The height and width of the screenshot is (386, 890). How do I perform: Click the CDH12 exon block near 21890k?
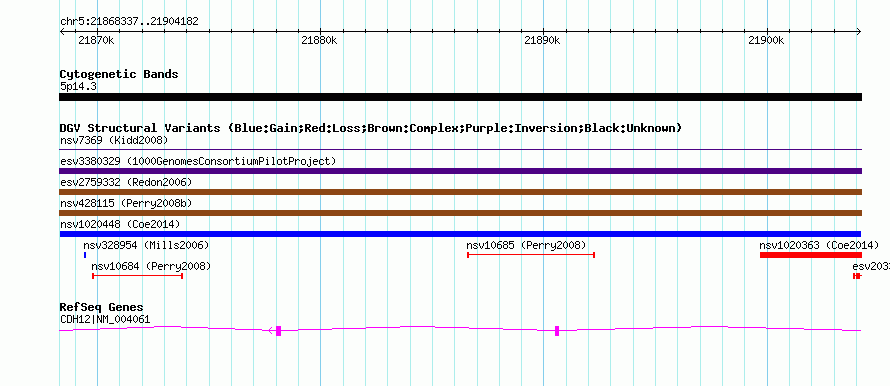point(557,331)
